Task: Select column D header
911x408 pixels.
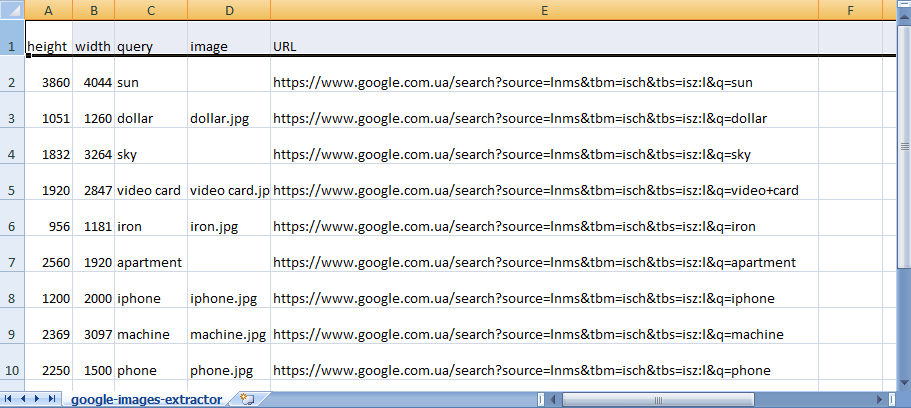Action: [229, 10]
